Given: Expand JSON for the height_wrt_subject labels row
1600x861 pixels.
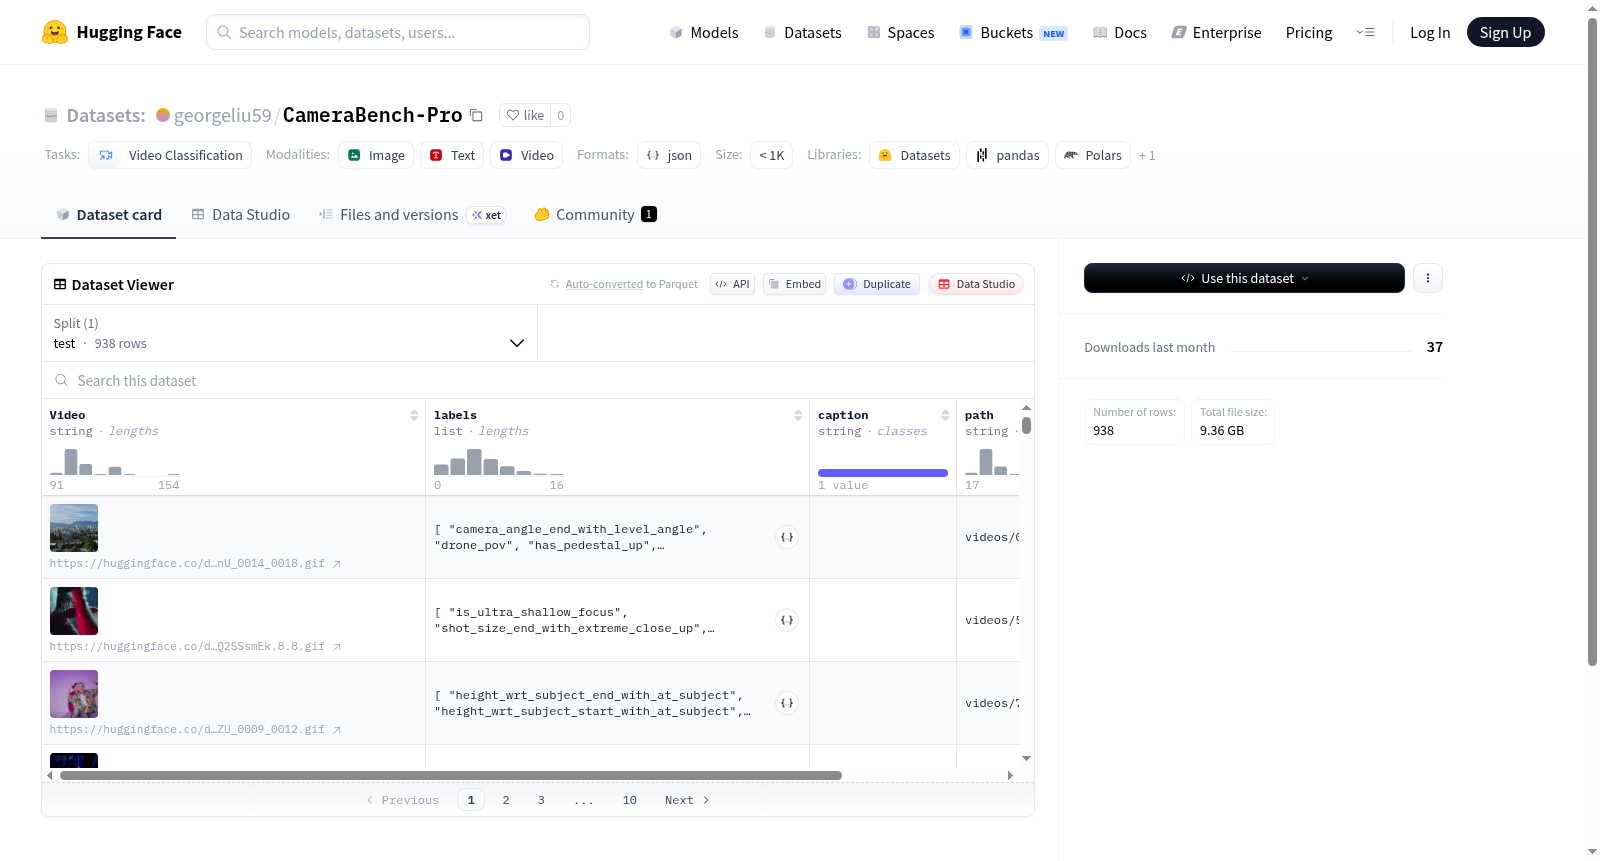Looking at the screenshot, I should point(787,703).
